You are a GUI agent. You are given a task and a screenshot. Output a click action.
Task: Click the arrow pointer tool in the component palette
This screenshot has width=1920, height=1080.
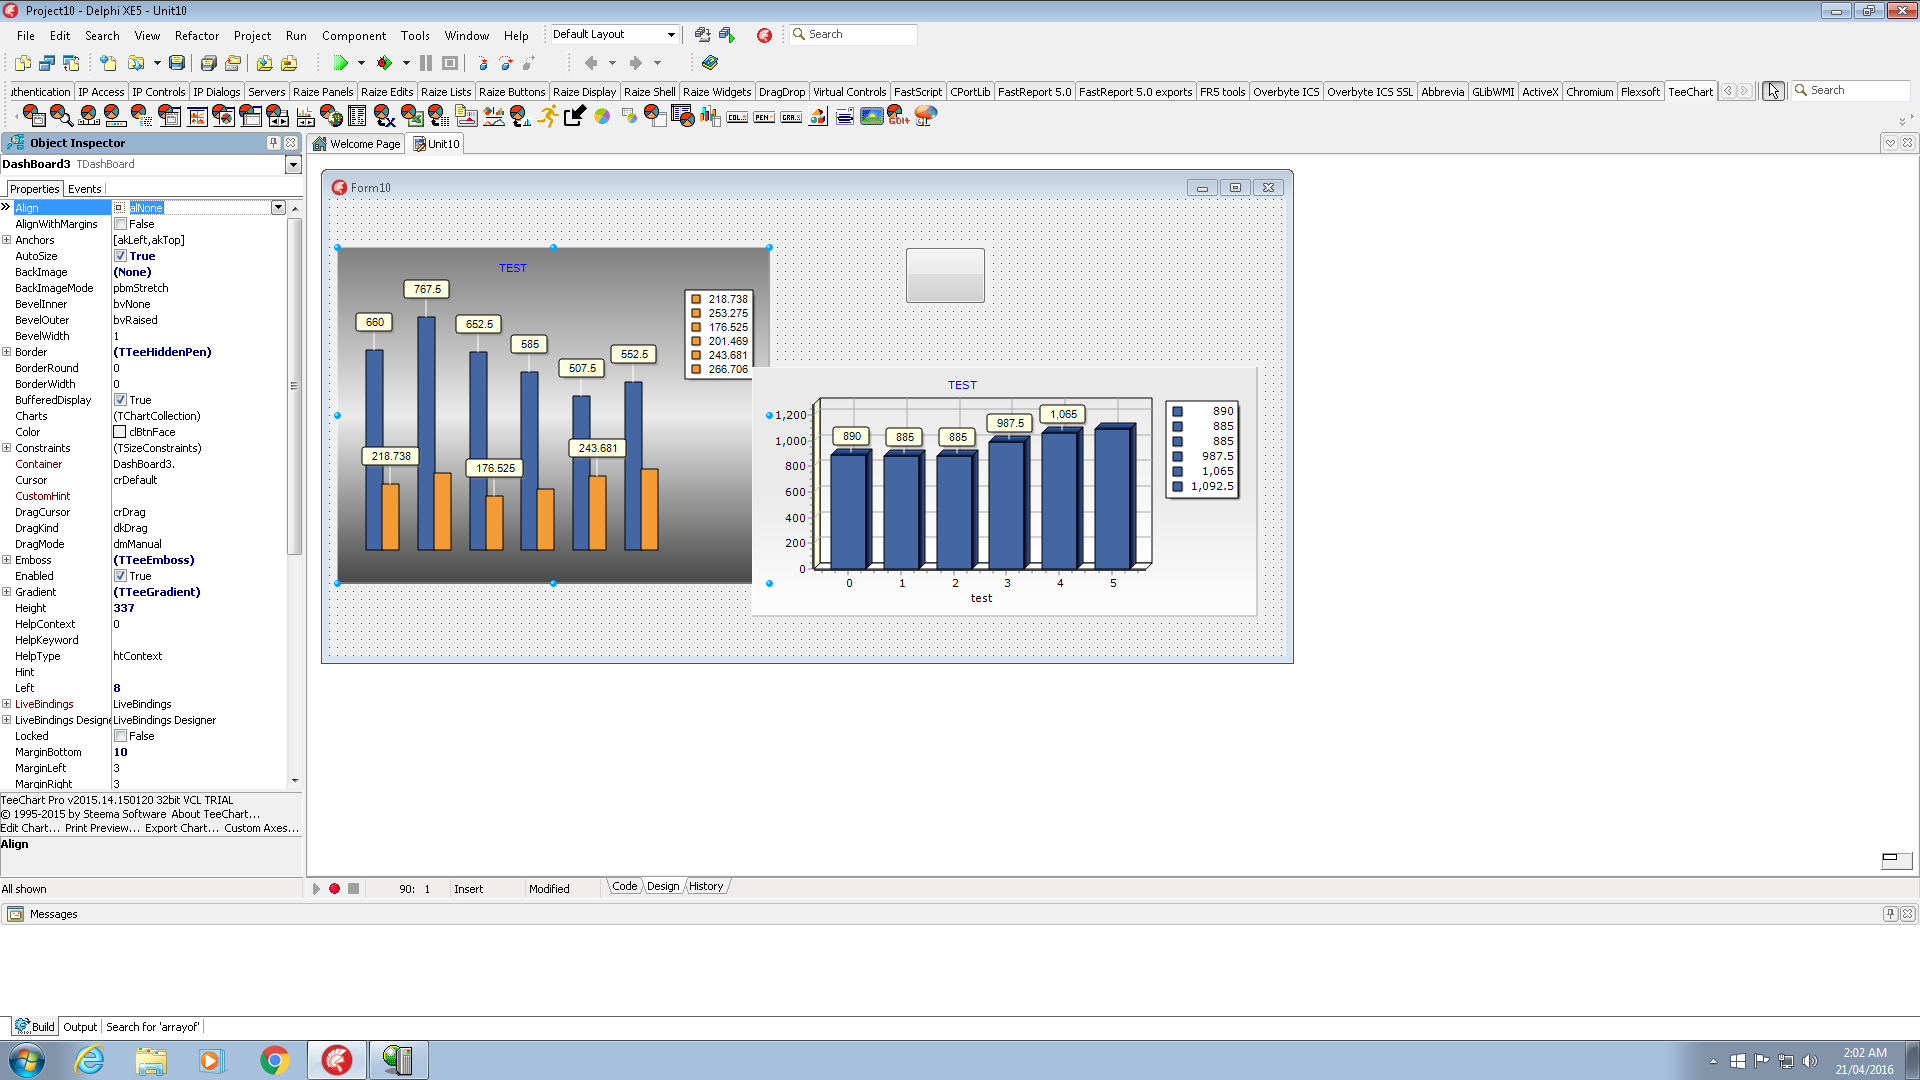pyautogui.click(x=1773, y=91)
